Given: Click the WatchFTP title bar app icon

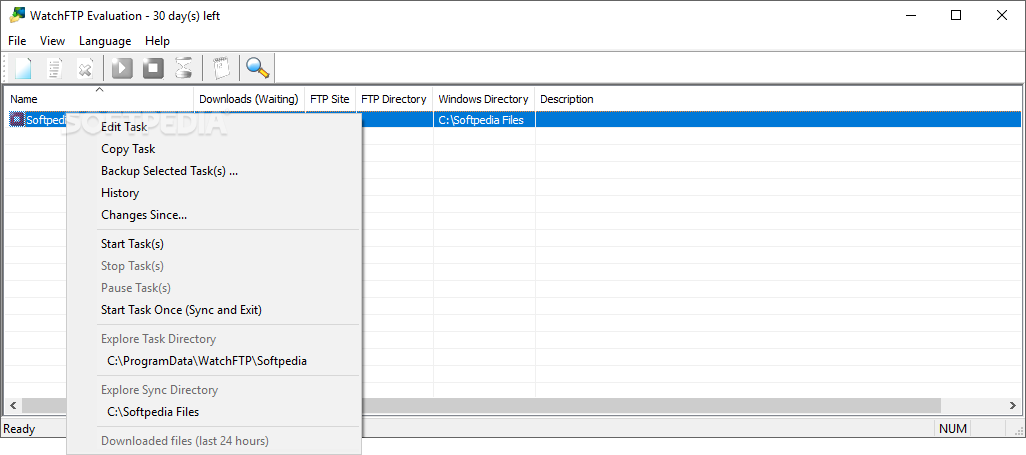Looking at the screenshot, I should click(17, 15).
